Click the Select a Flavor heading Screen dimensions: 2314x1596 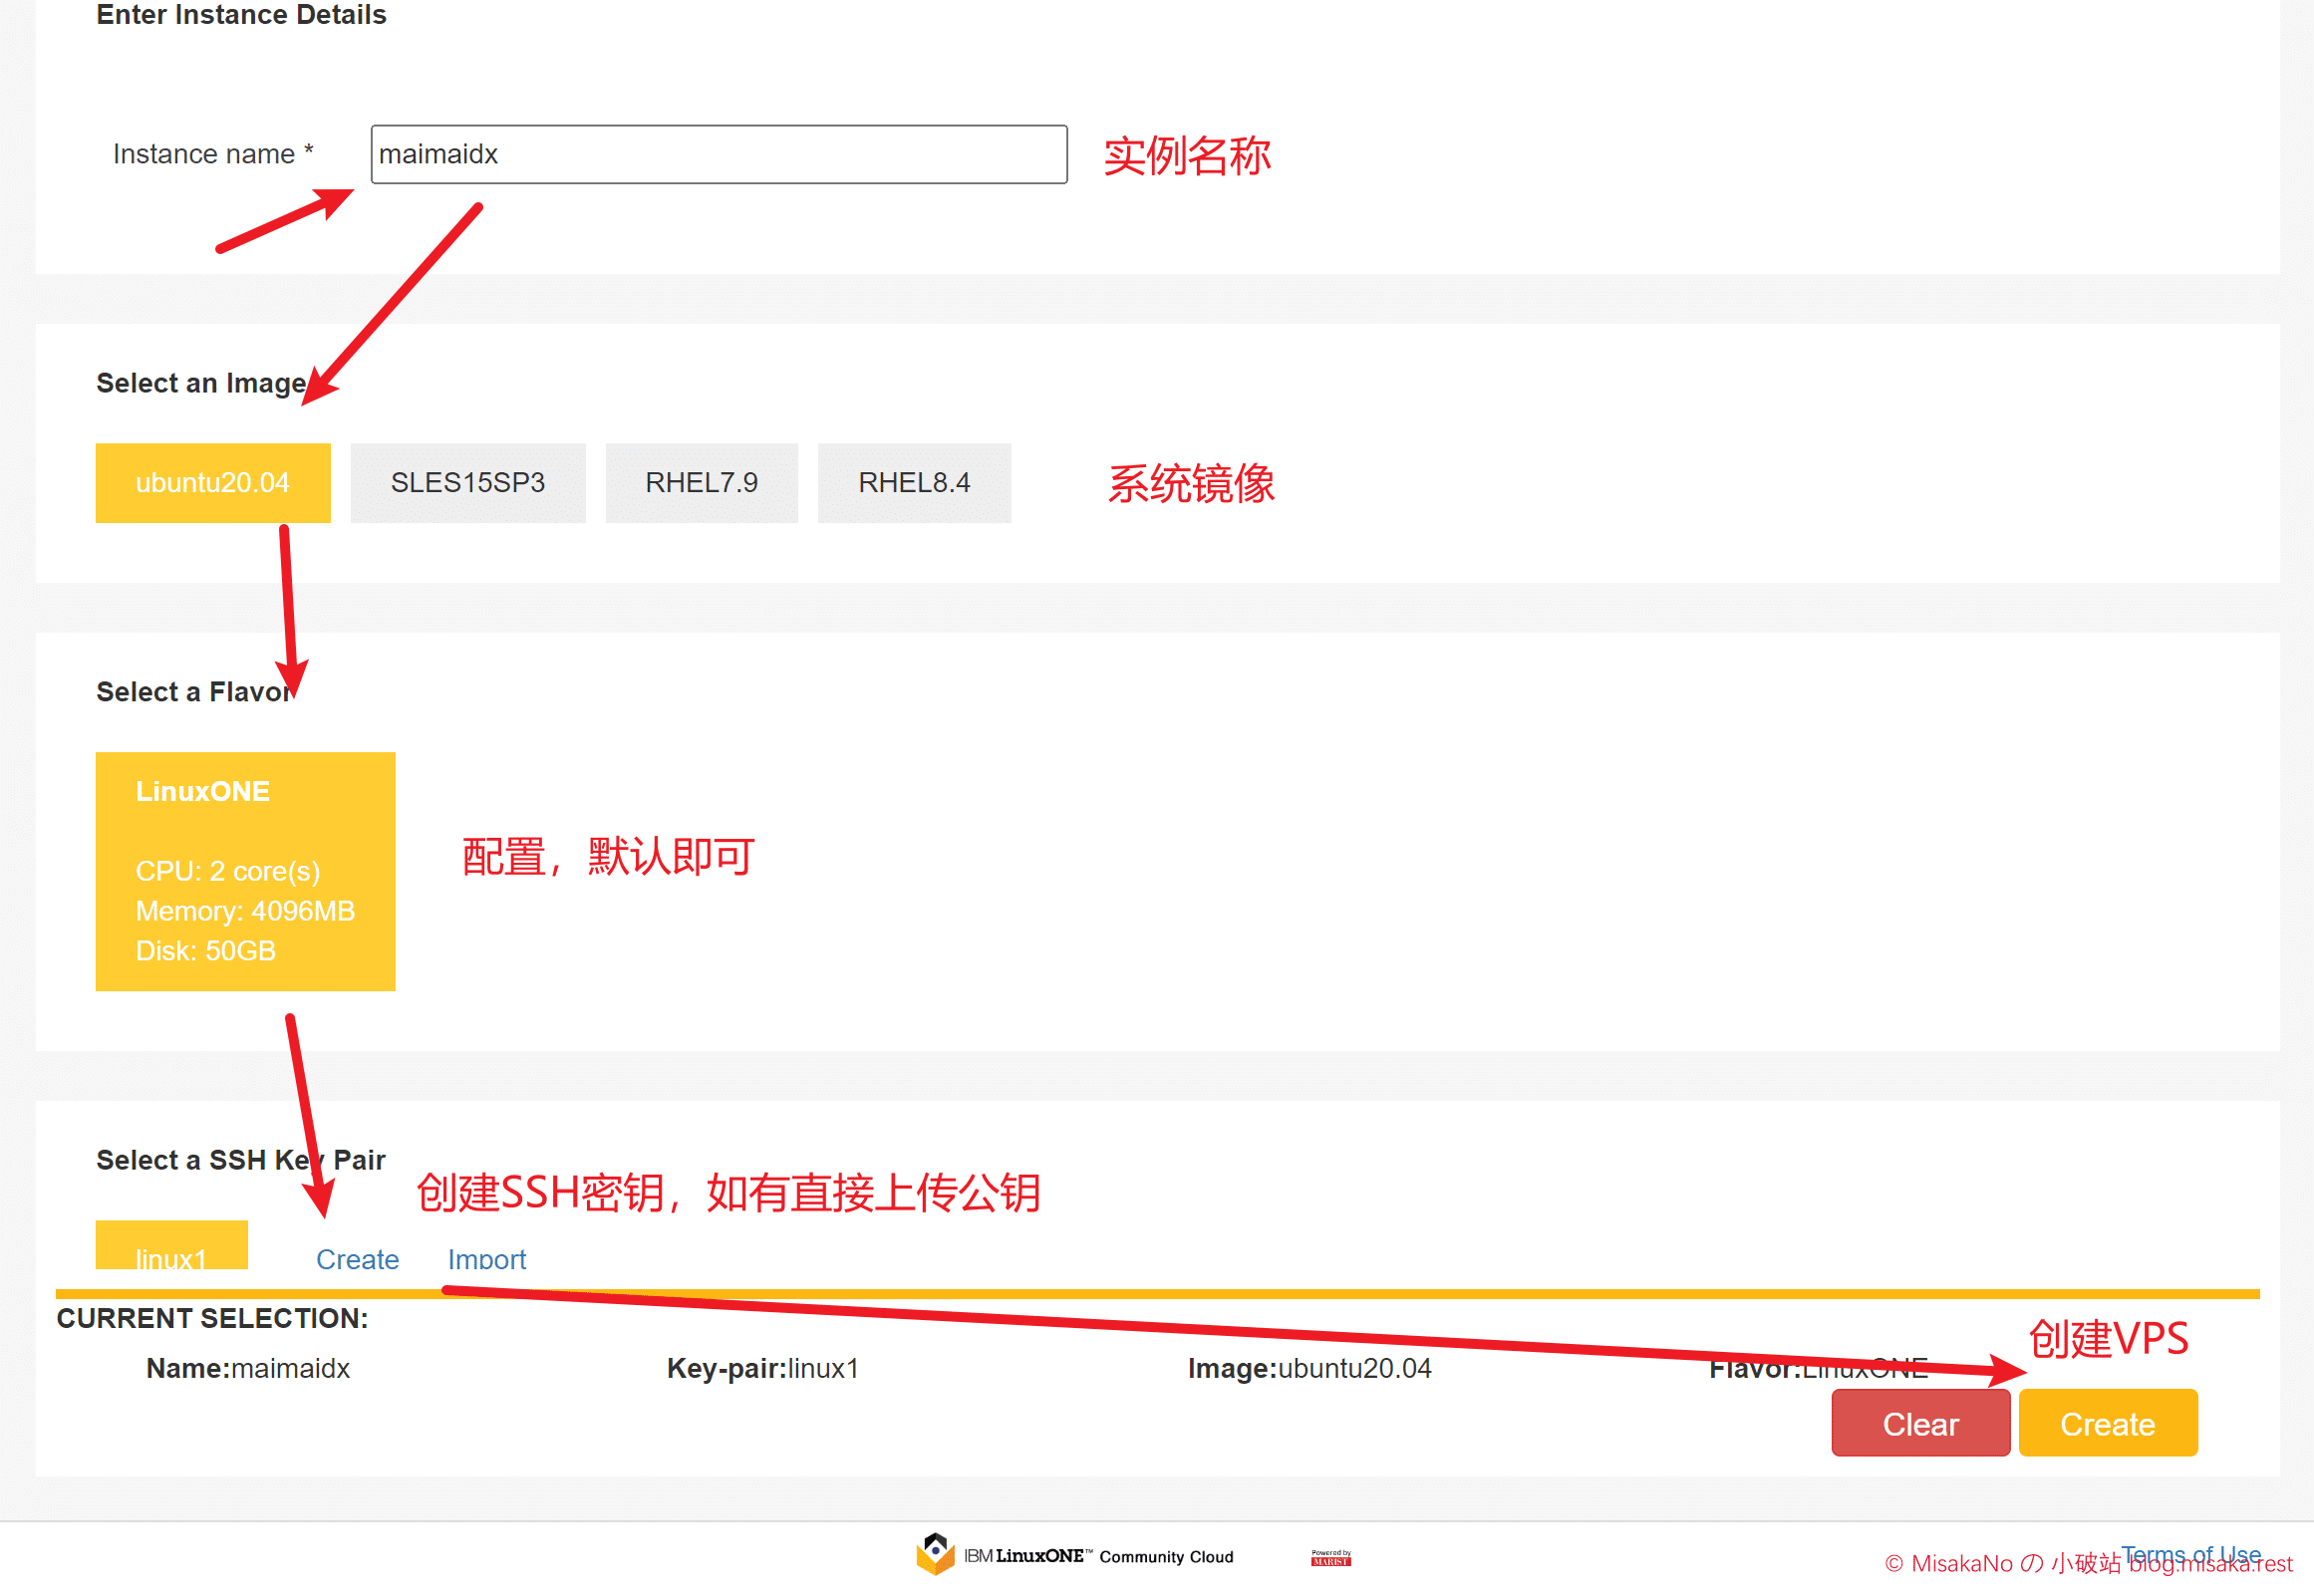coord(192,691)
